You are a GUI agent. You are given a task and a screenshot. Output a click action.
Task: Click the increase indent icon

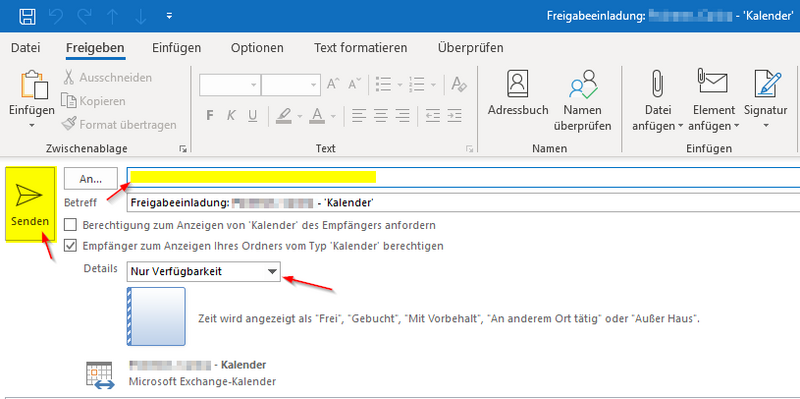pos(455,116)
